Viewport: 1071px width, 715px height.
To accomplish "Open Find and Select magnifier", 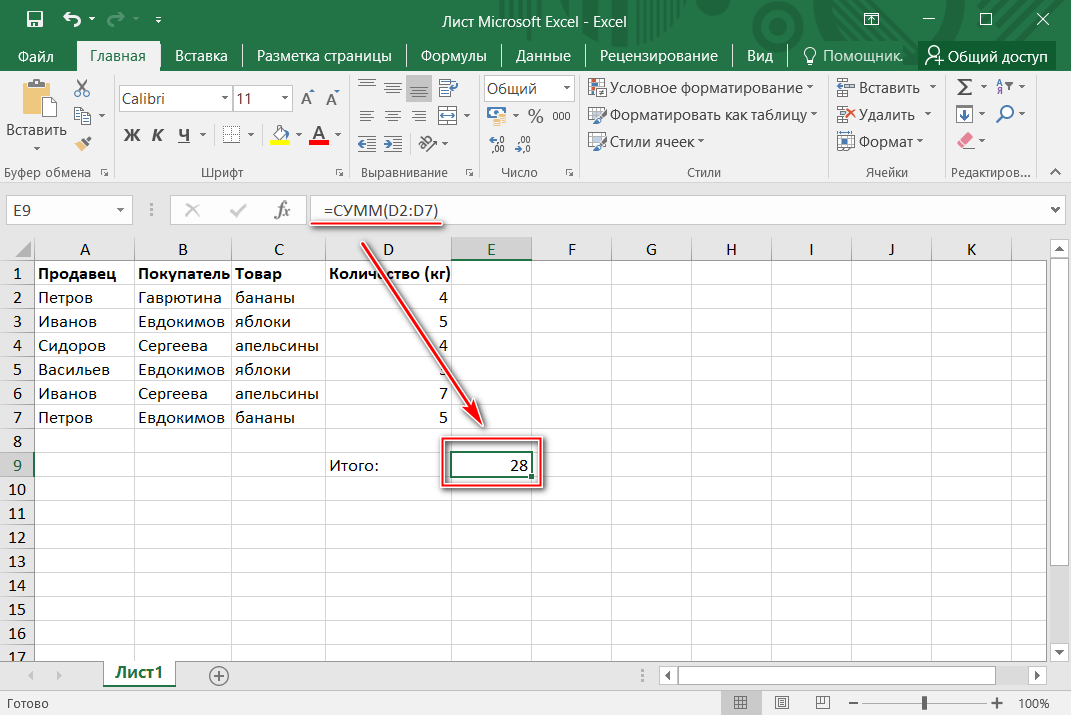I will (1005, 113).
